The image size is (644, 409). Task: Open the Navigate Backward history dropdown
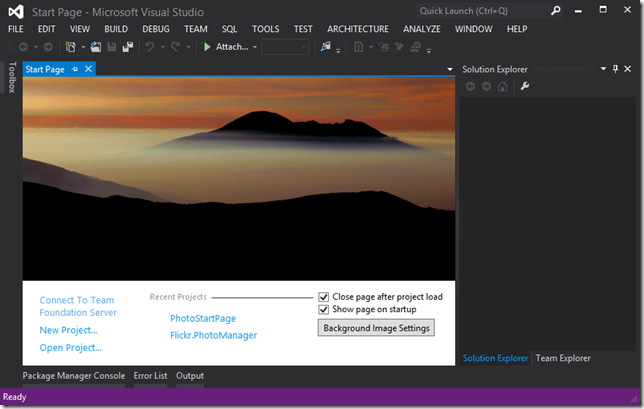pyautogui.click(x=35, y=47)
